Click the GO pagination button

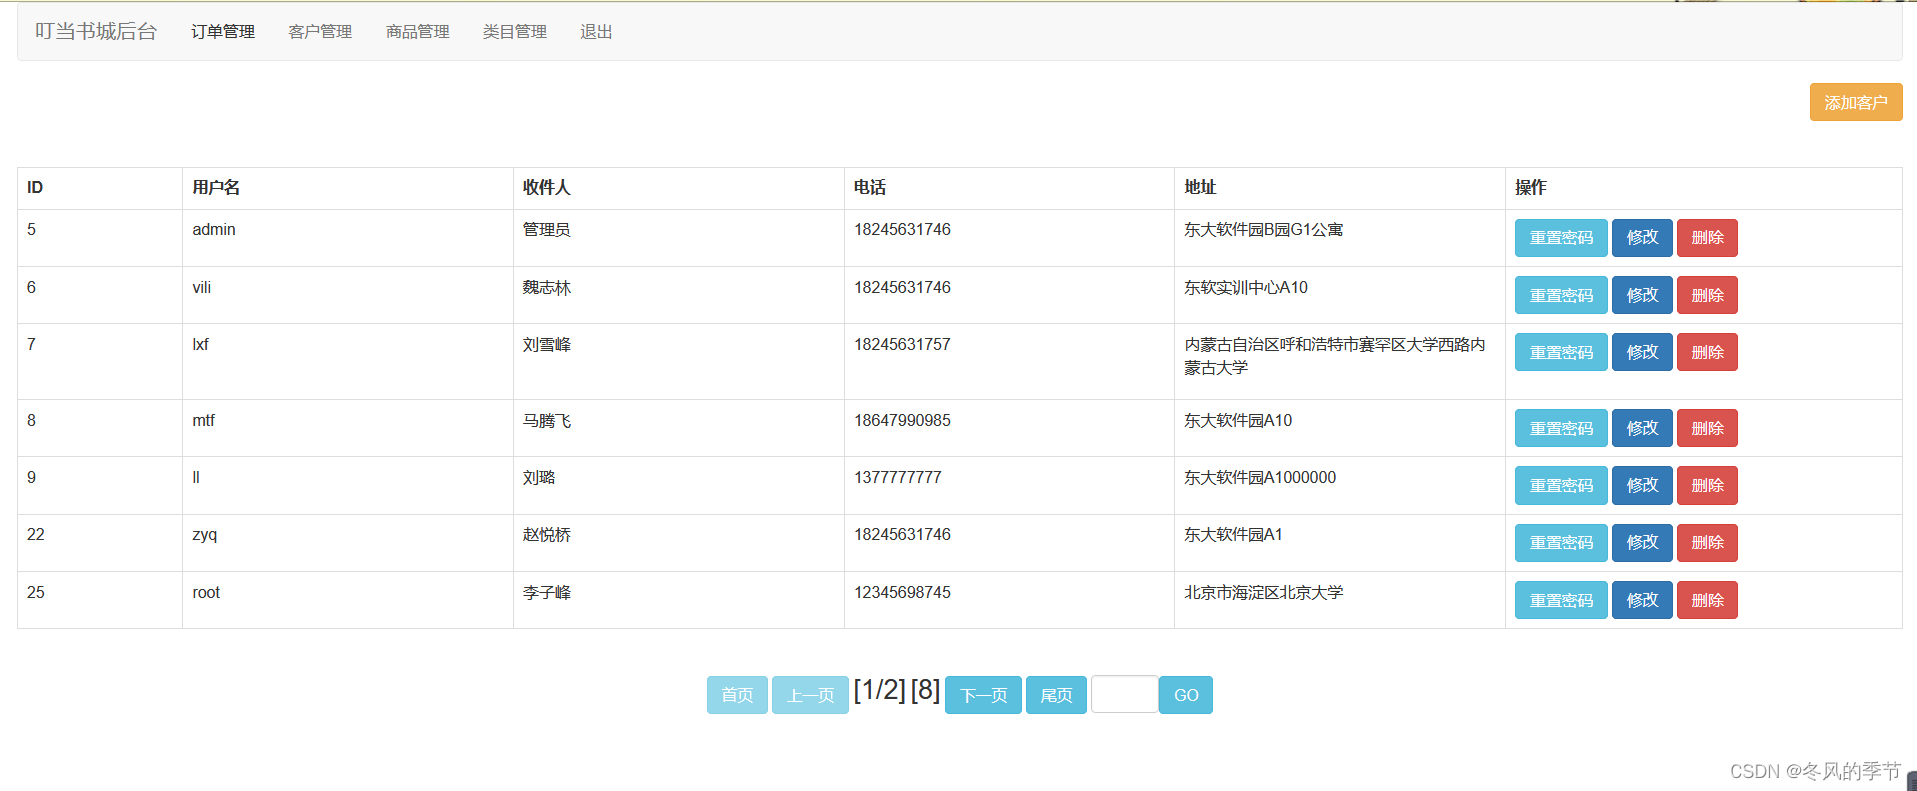point(1186,695)
